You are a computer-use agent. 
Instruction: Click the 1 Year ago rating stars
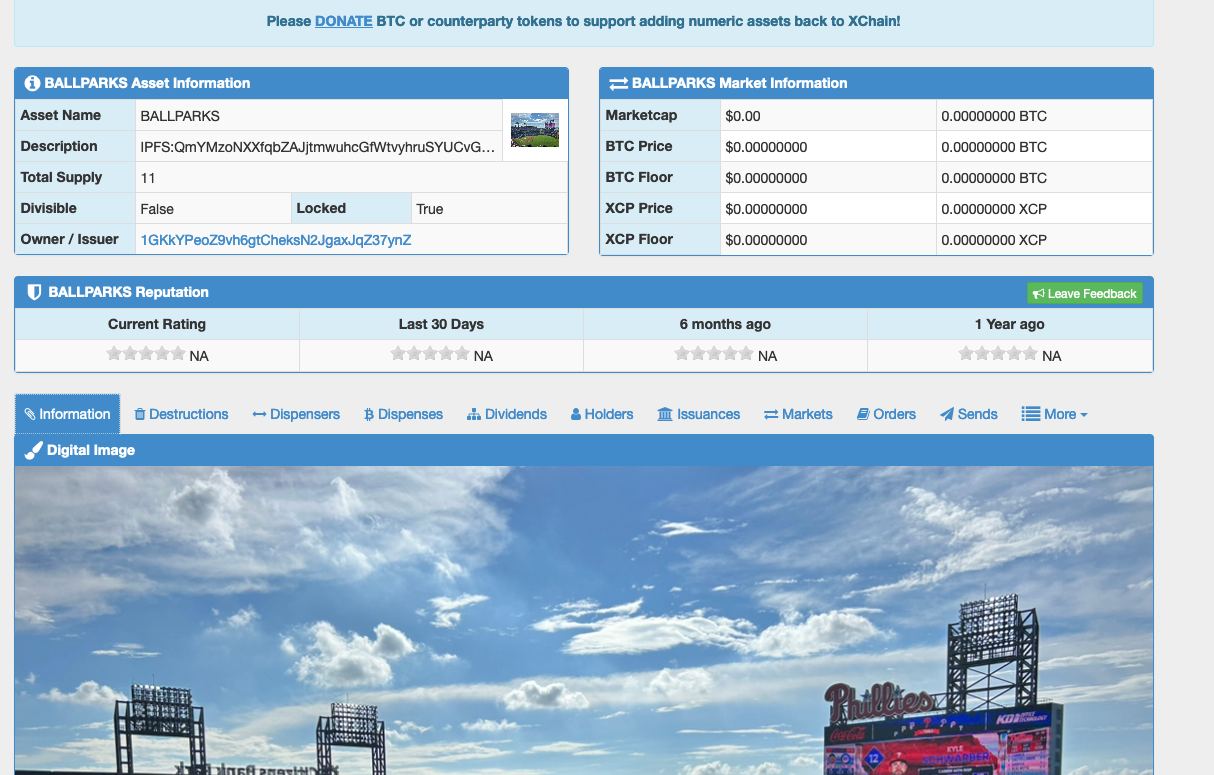point(998,353)
